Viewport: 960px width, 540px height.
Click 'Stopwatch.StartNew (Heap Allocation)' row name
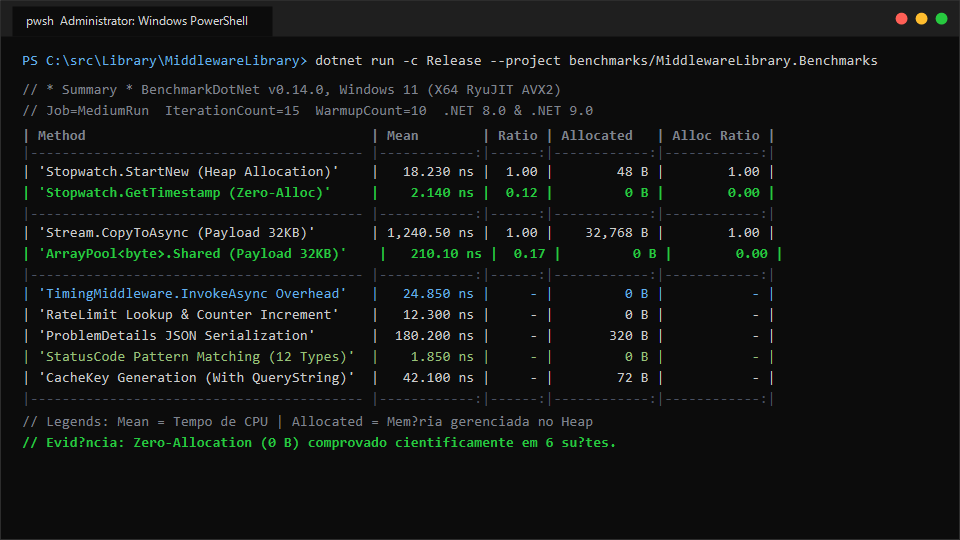pos(188,171)
